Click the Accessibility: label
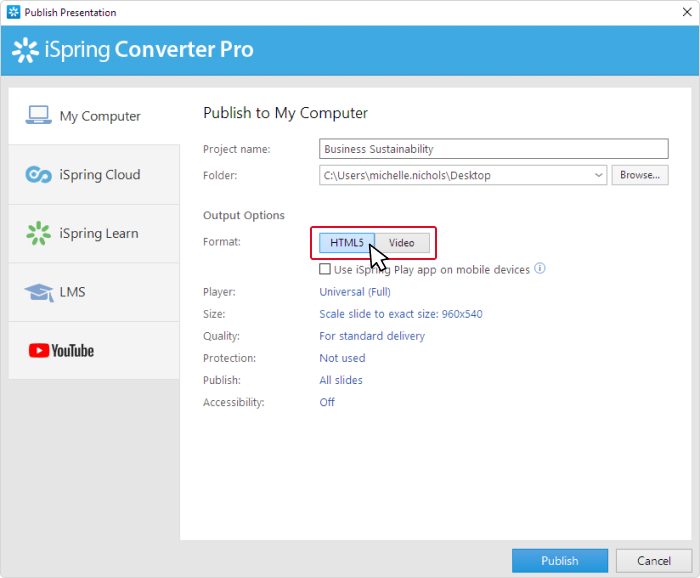700x578 pixels. [234, 403]
